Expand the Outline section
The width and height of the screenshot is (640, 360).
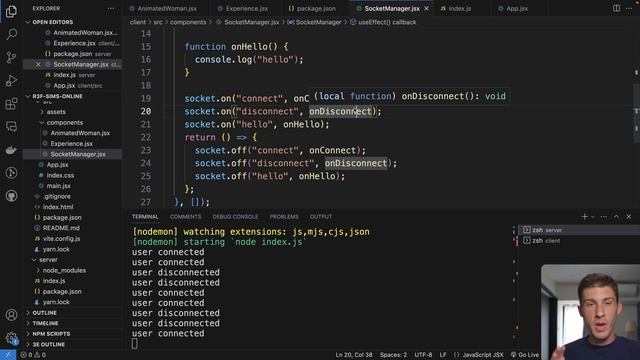(x=44, y=313)
